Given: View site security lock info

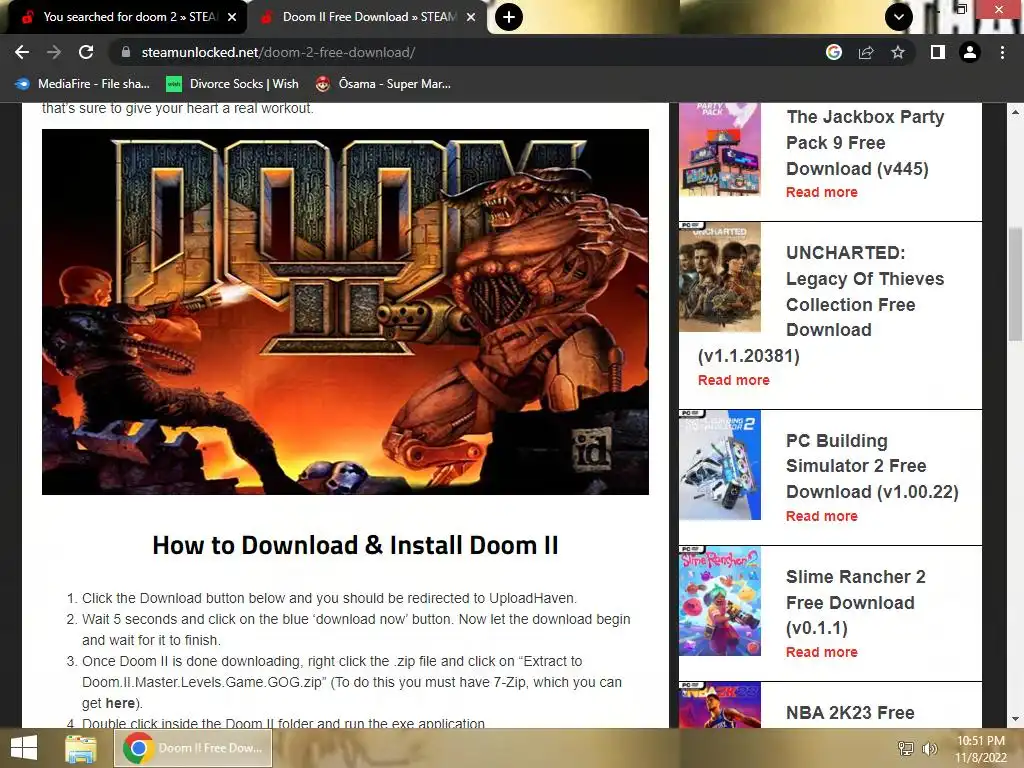Looking at the screenshot, I should tap(126, 52).
